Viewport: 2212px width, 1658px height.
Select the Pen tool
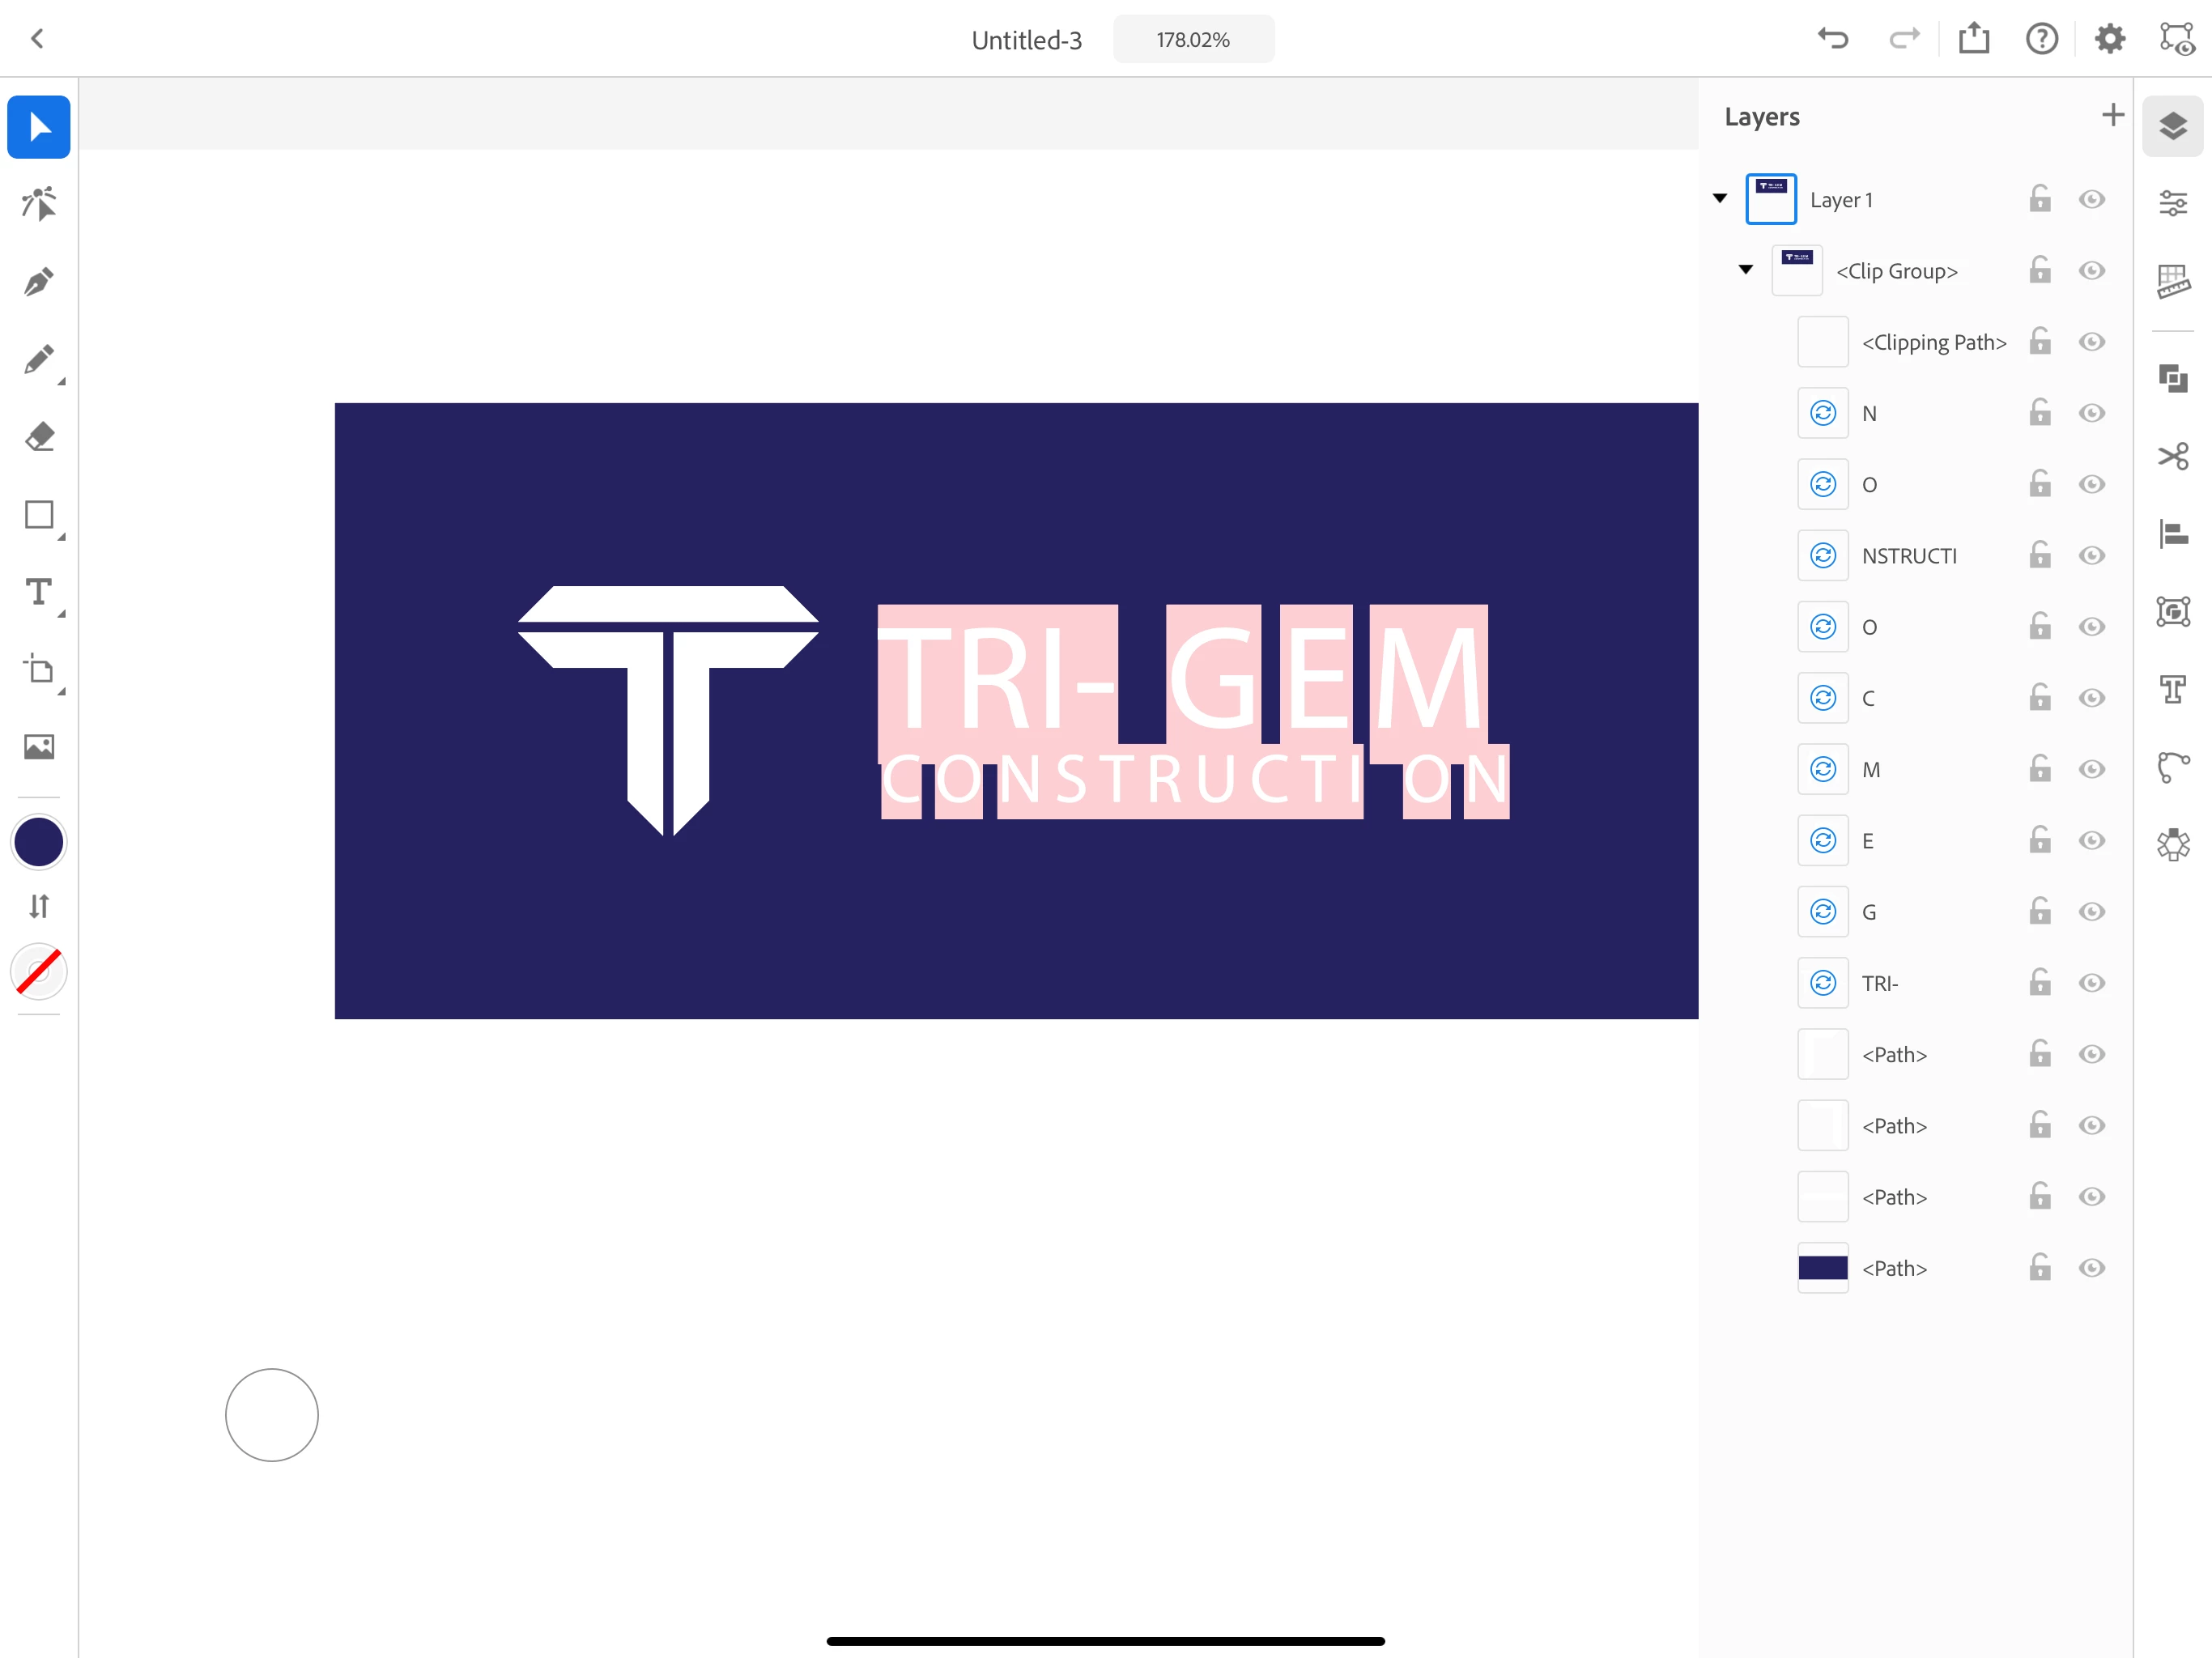[38, 282]
